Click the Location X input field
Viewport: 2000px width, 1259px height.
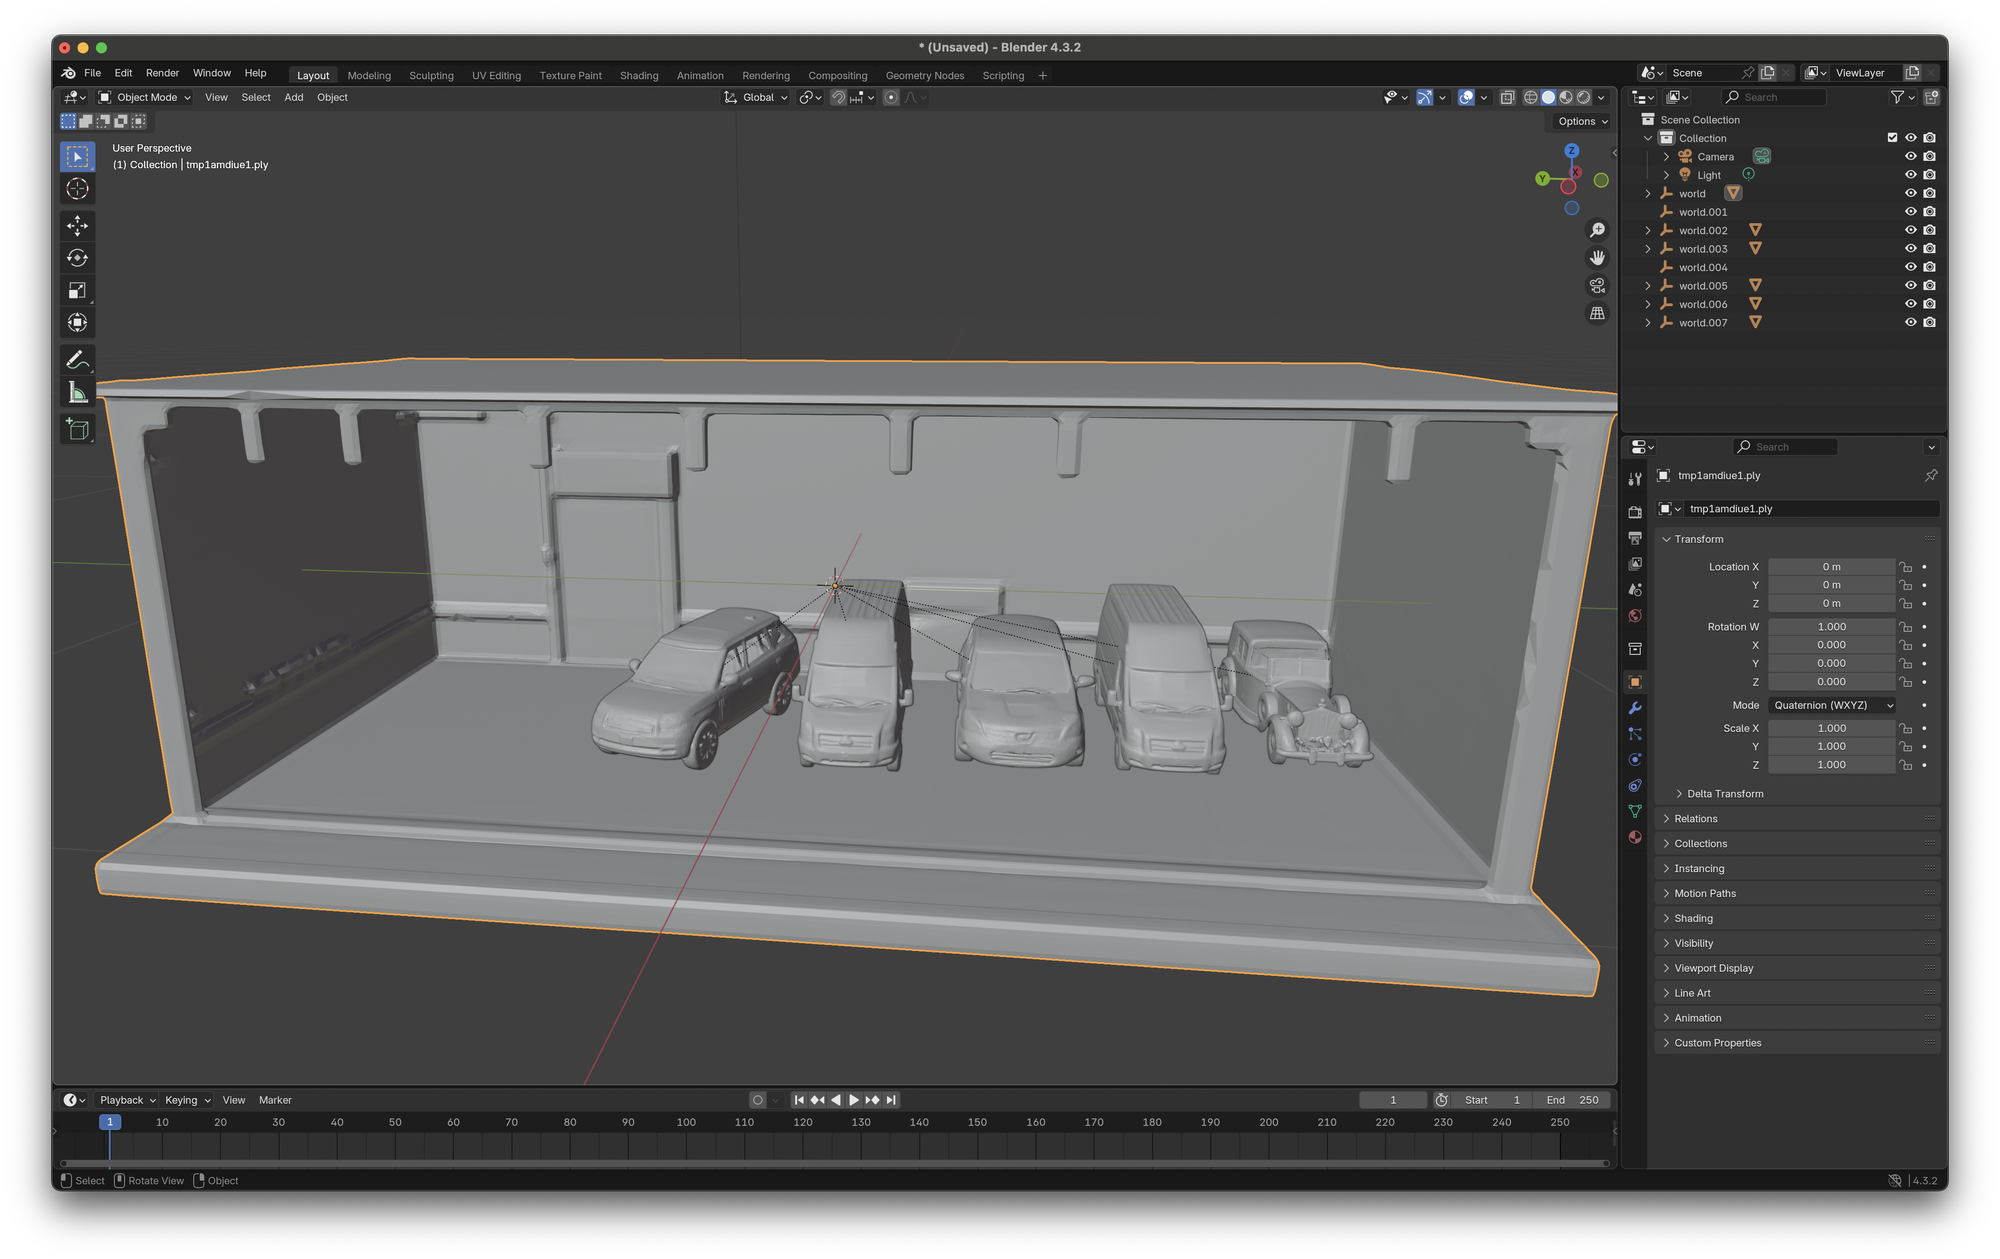(1830, 567)
